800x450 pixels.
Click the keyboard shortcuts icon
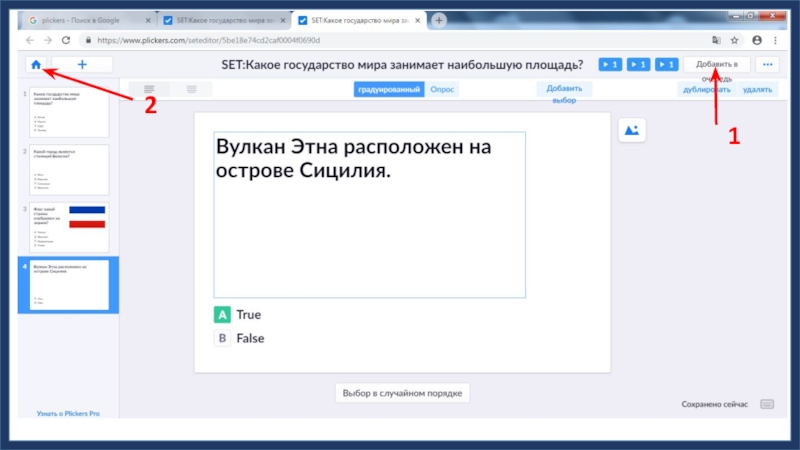(767, 404)
